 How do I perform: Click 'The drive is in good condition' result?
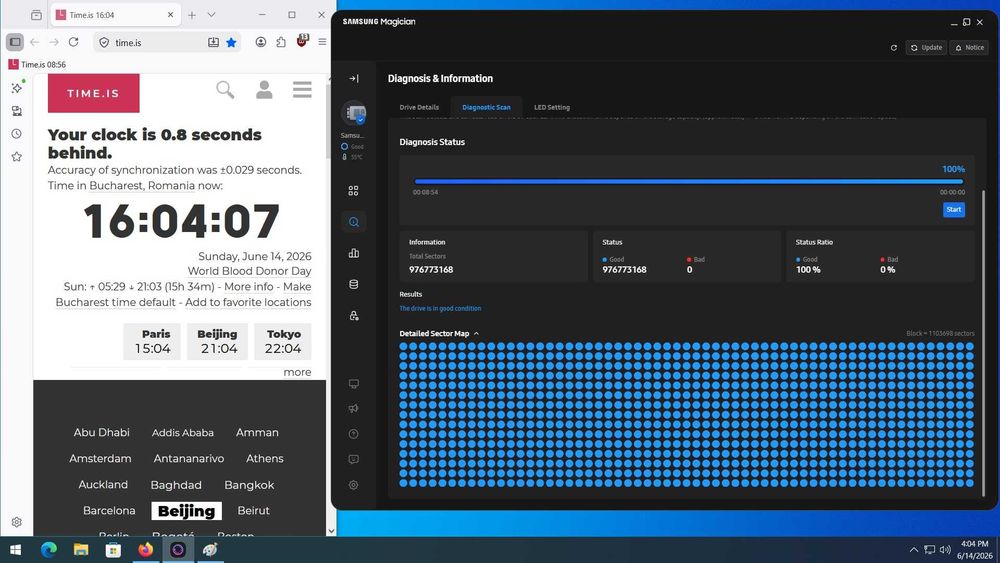[x=440, y=309]
